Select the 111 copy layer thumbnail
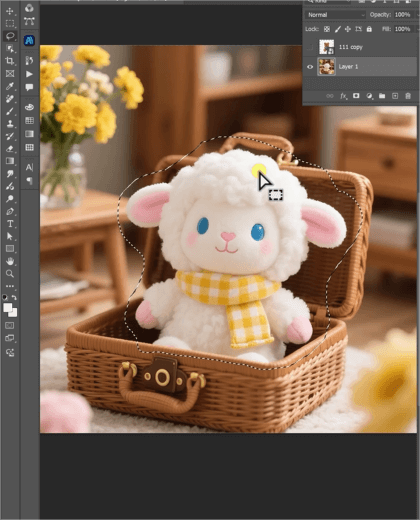 pos(327,47)
